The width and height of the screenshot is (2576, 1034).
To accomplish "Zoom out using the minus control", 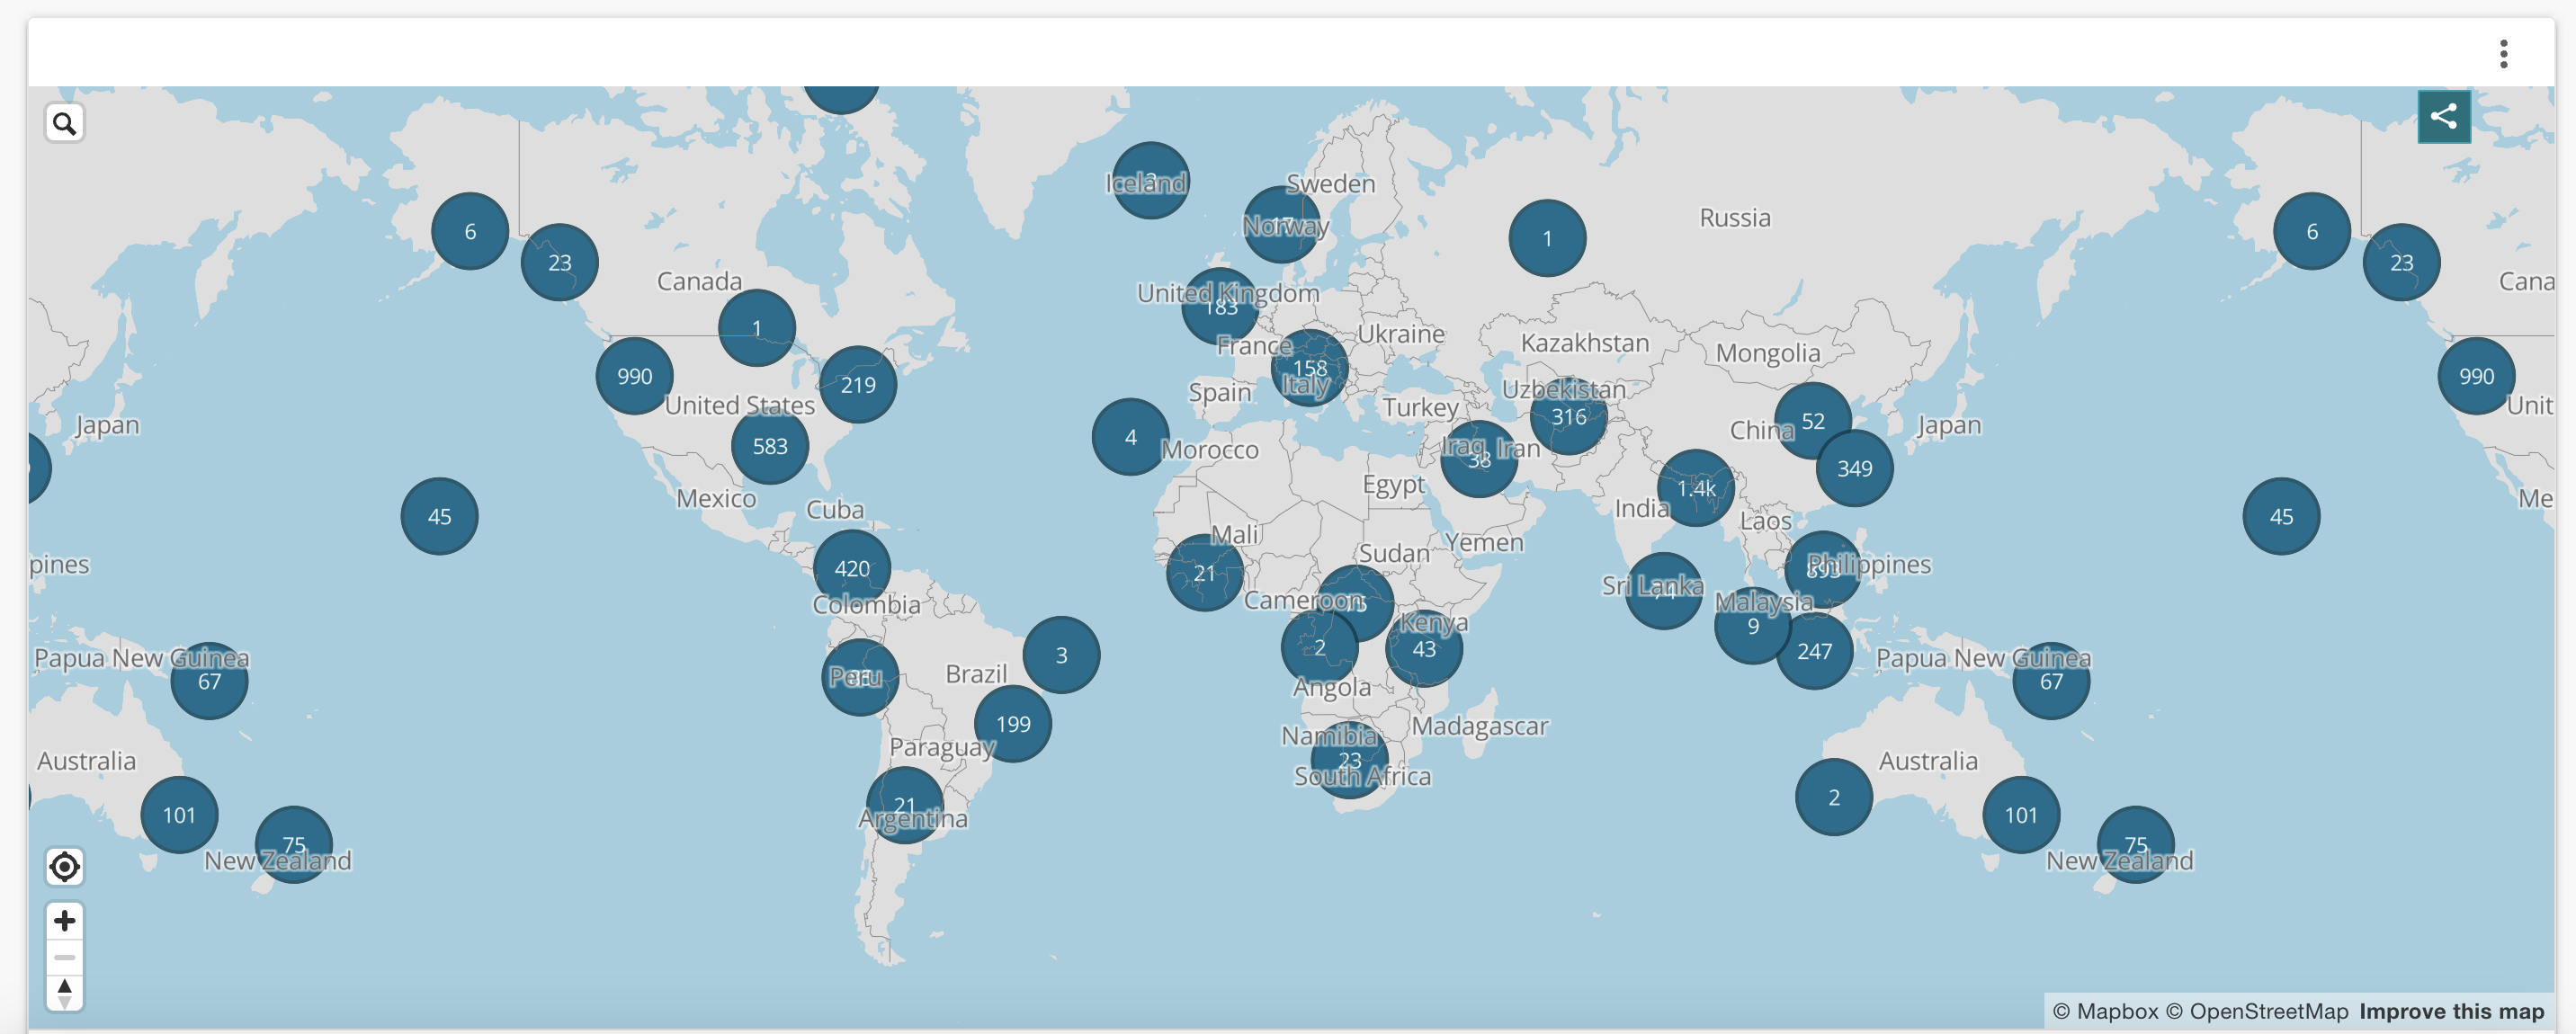I will 64,957.
